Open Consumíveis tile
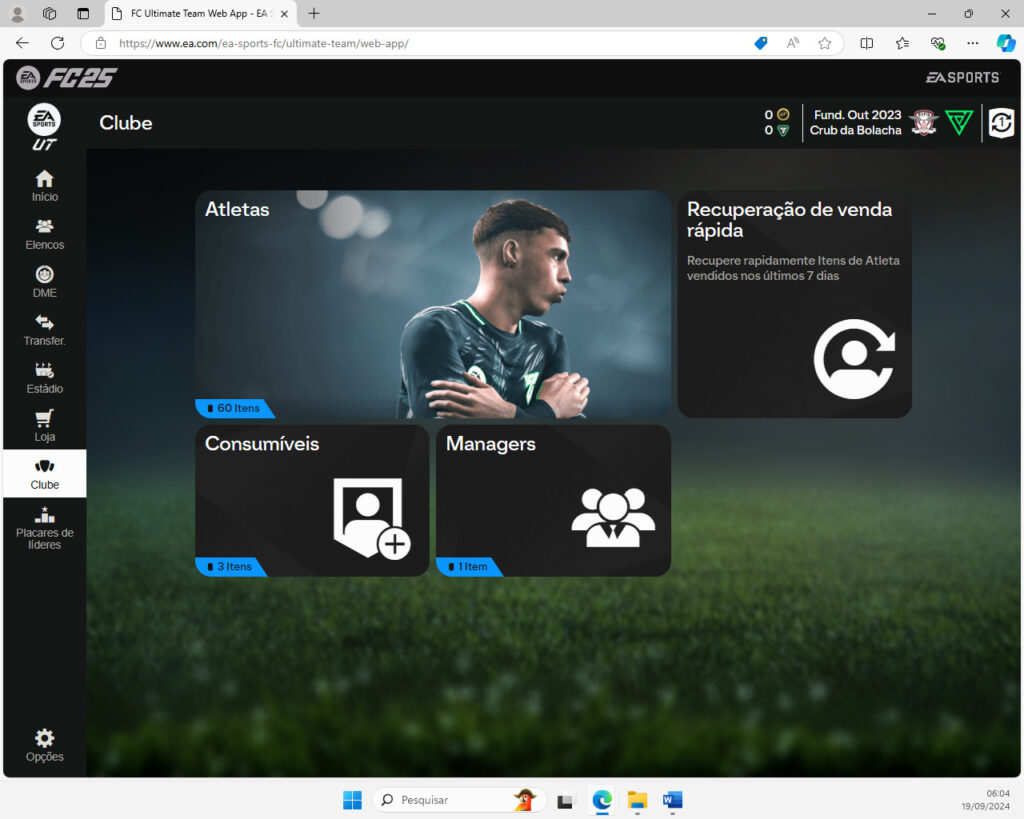The height and width of the screenshot is (819, 1024). (311, 500)
